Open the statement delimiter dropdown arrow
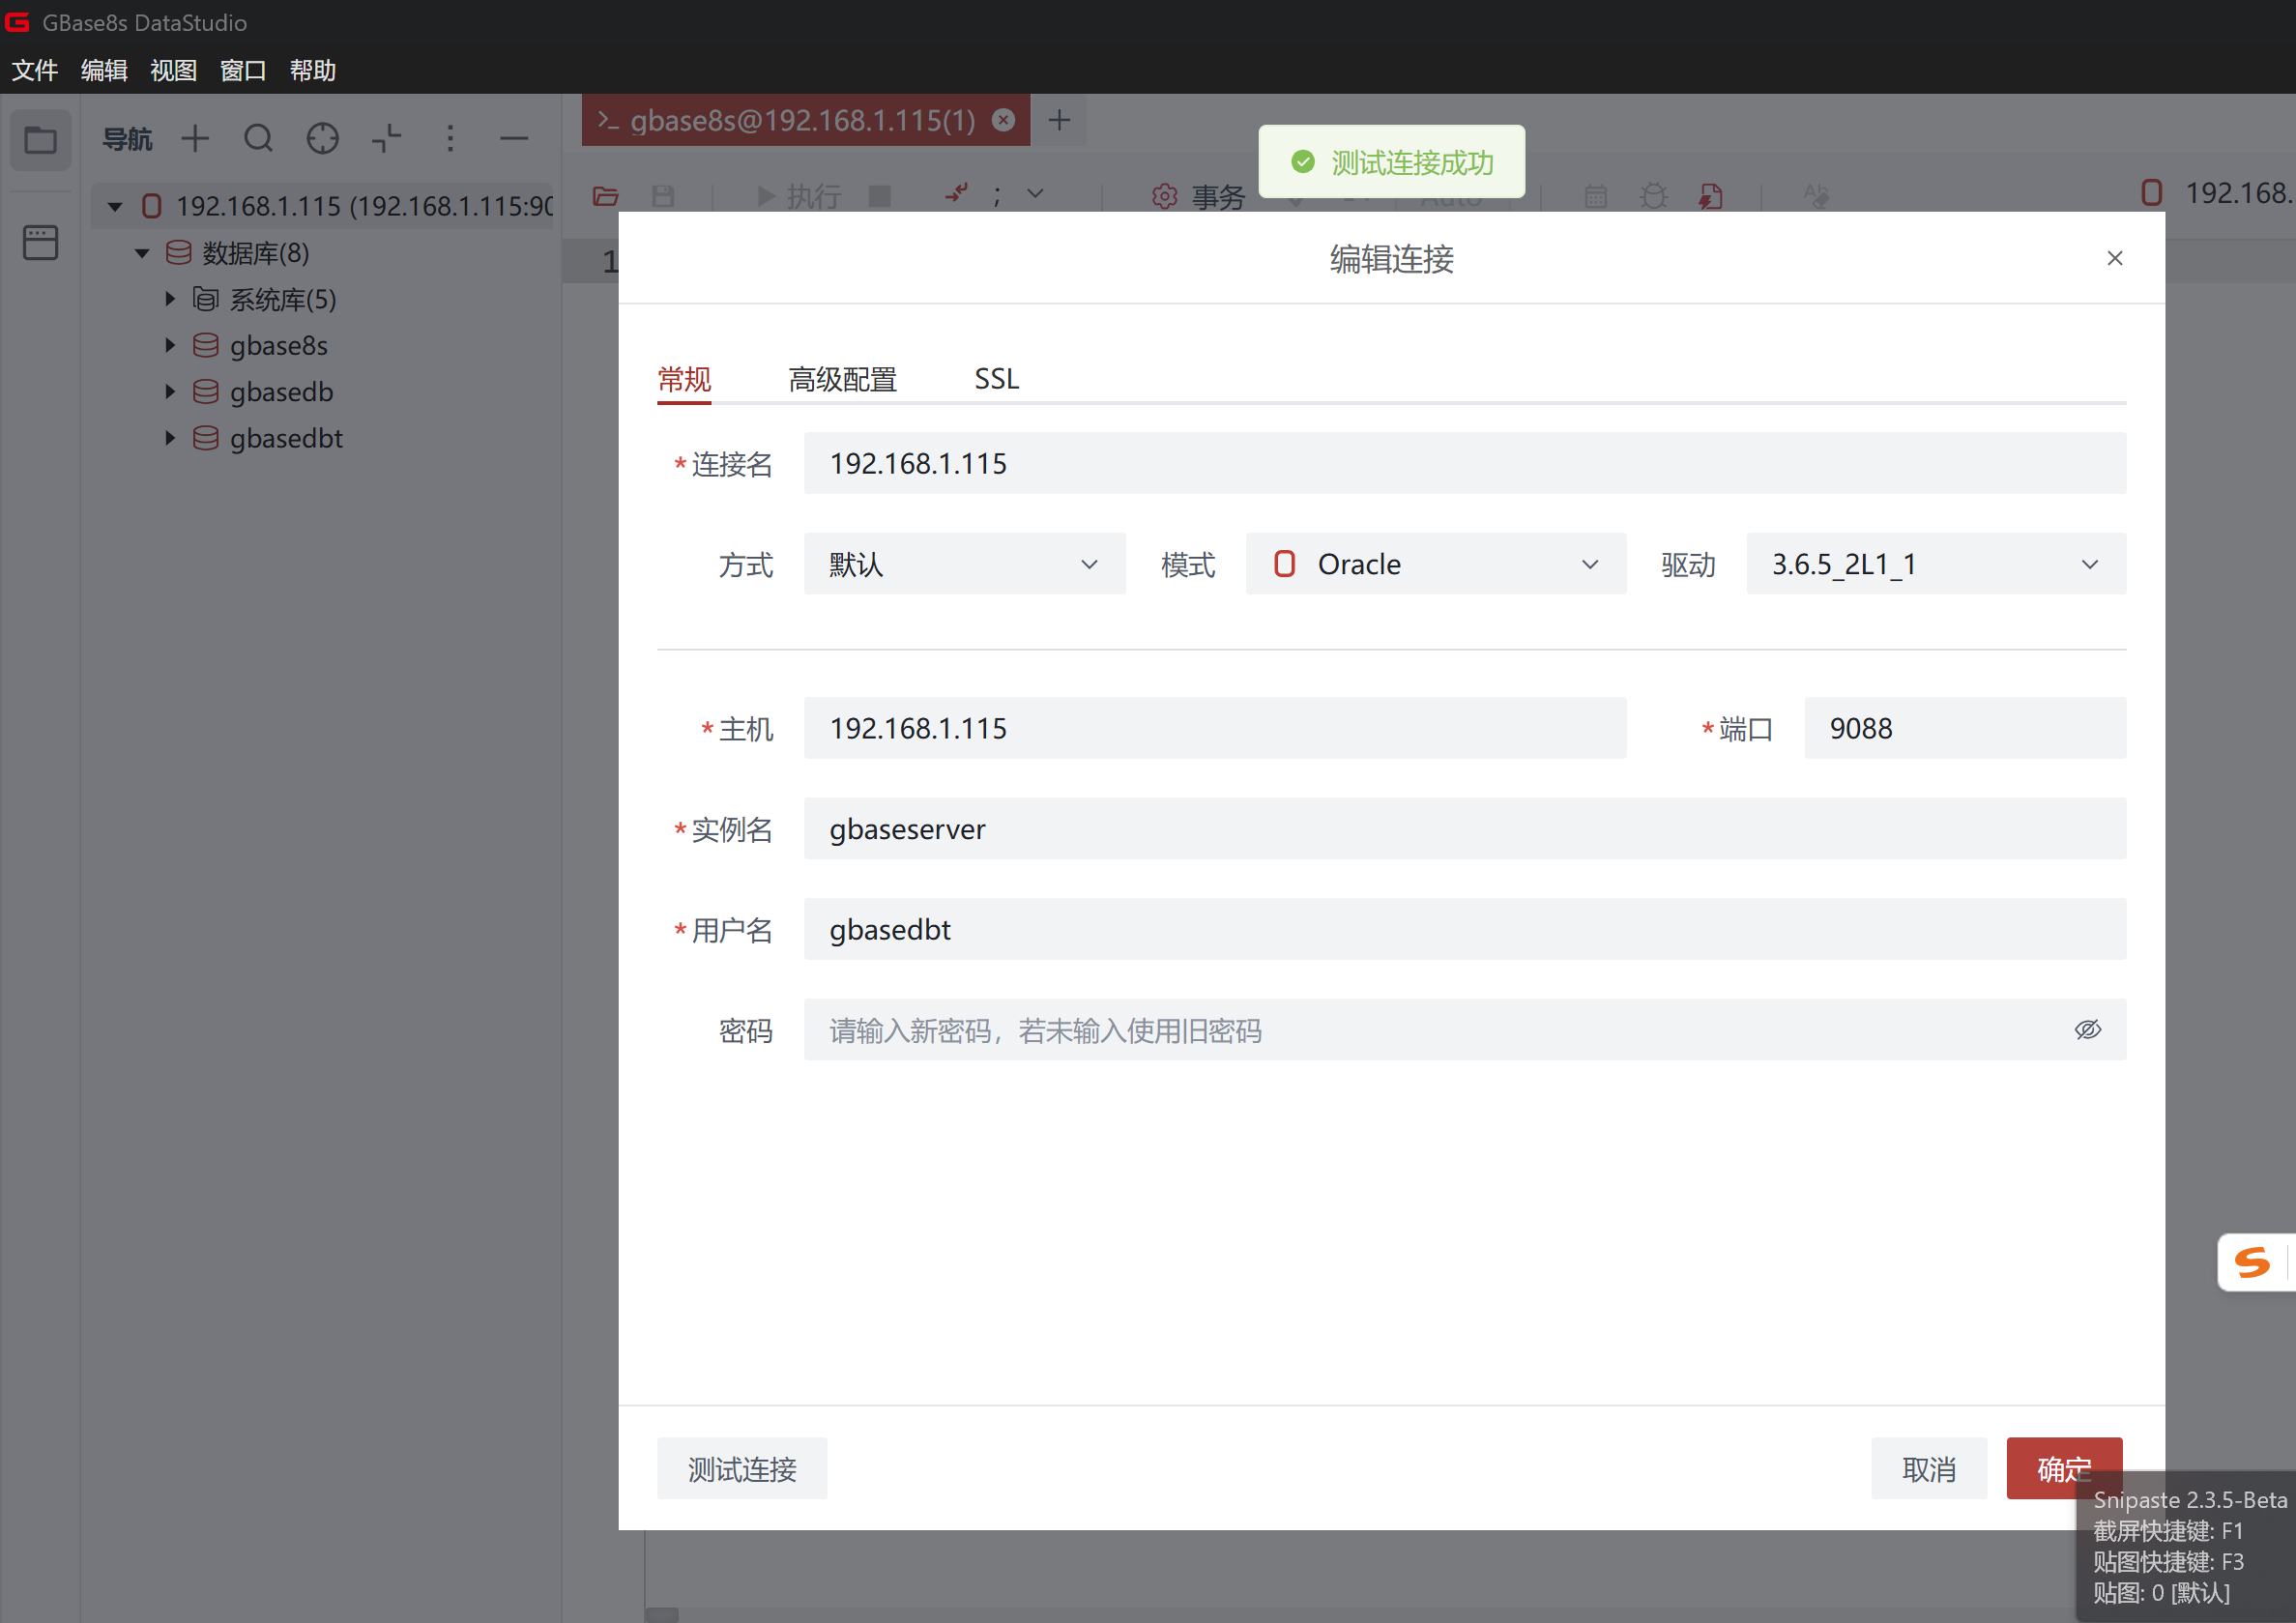The width and height of the screenshot is (2296, 1623). 1035,194
